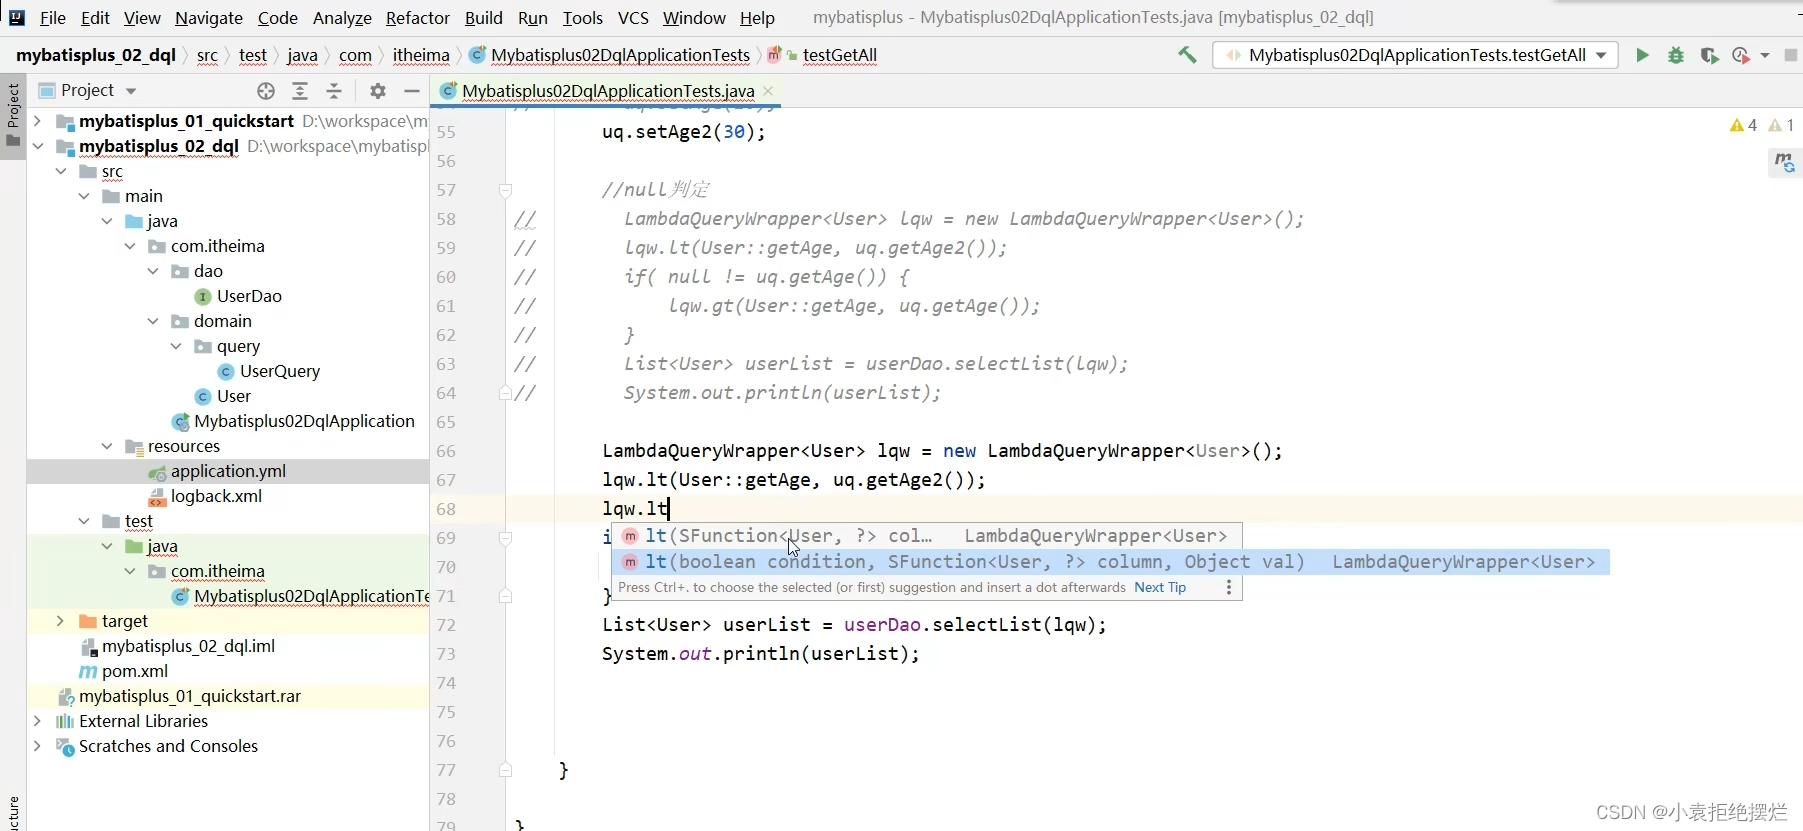The width and height of the screenshot is (1803, 831).
Task: Open logback.xml file
Action: 216,496
